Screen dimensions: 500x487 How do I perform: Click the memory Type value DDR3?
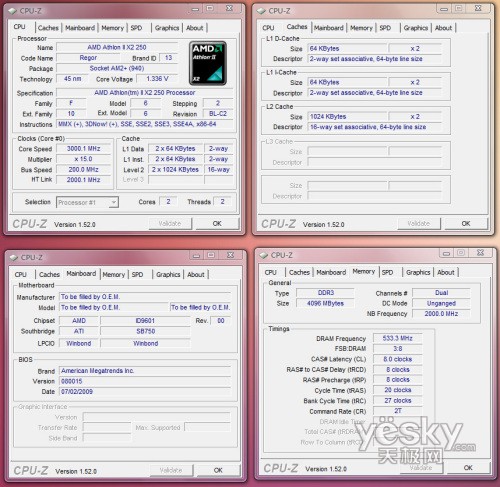325,293
